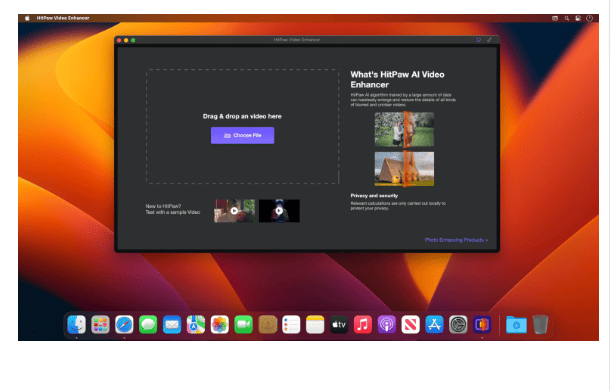Click the "Privacy and security" heading

[374, 196]
